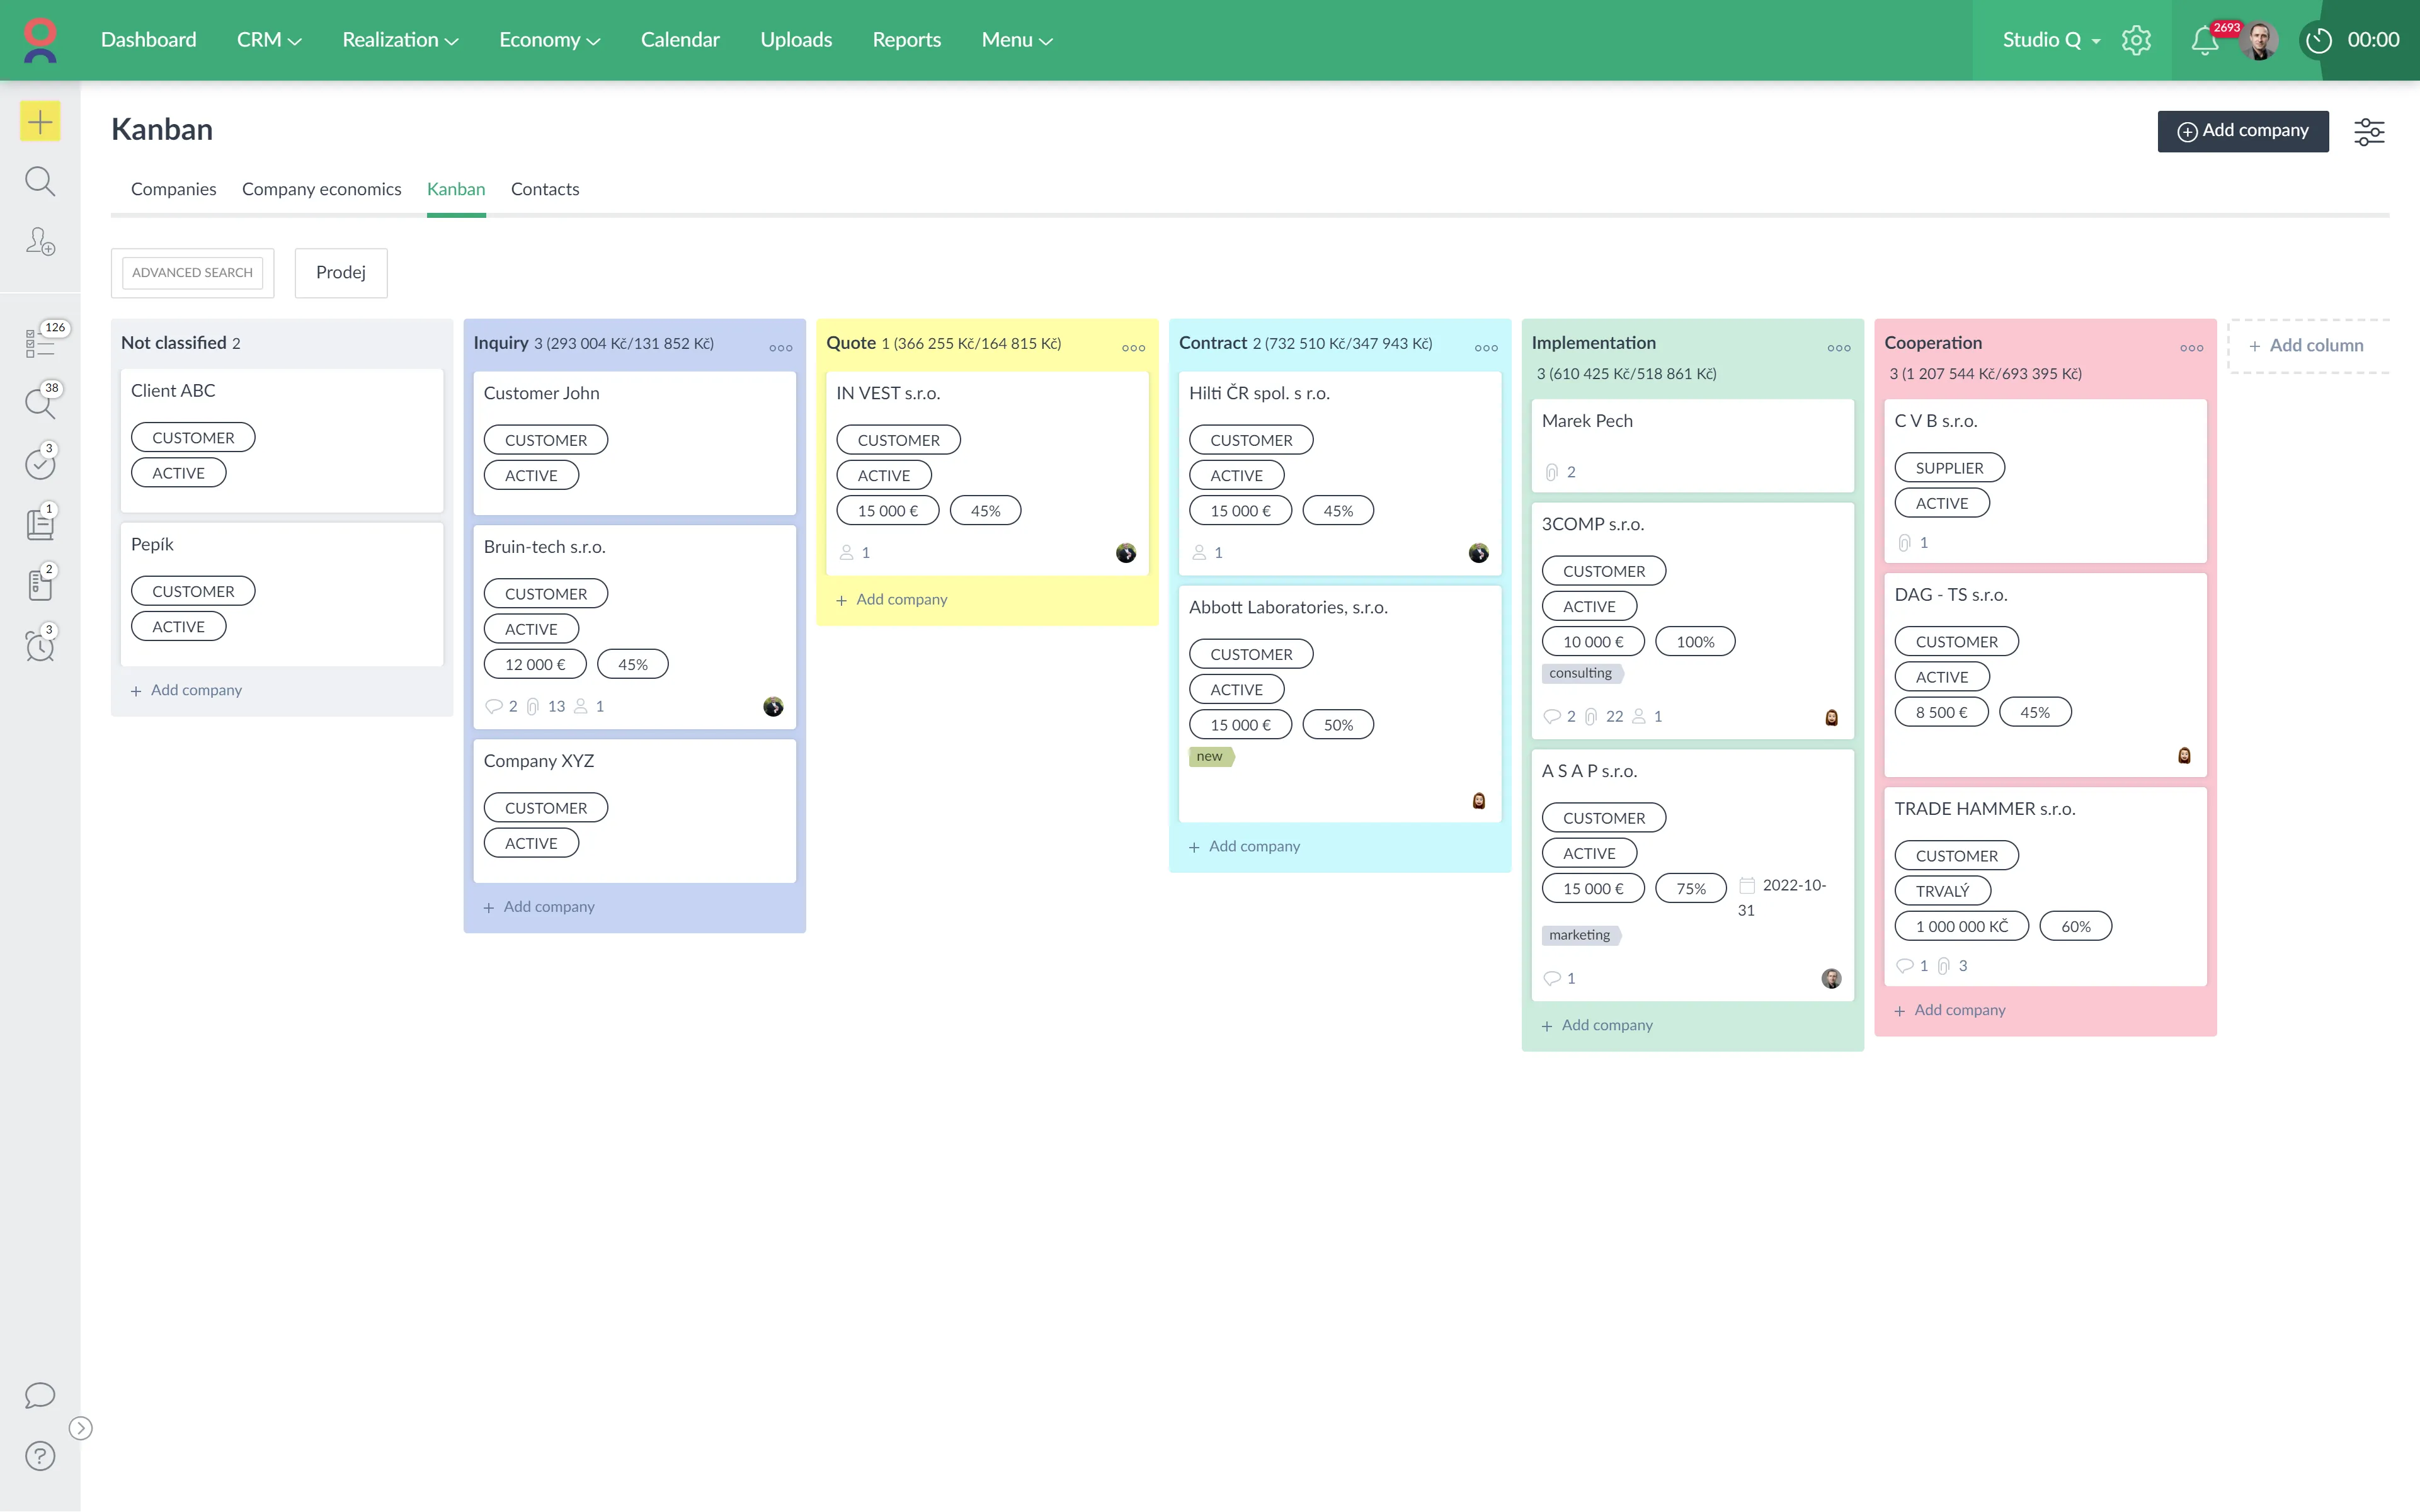This screenshot has width=2420, height=1512.
Task: Expand the collapsed left sidebar arrow
Action: [81, 1428]
